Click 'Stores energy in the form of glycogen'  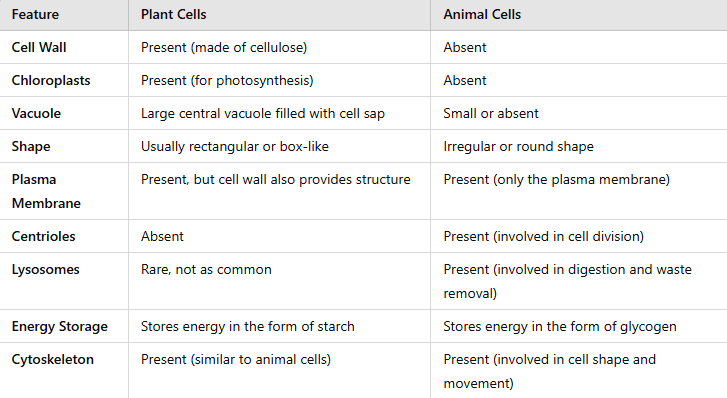(560, 327)
